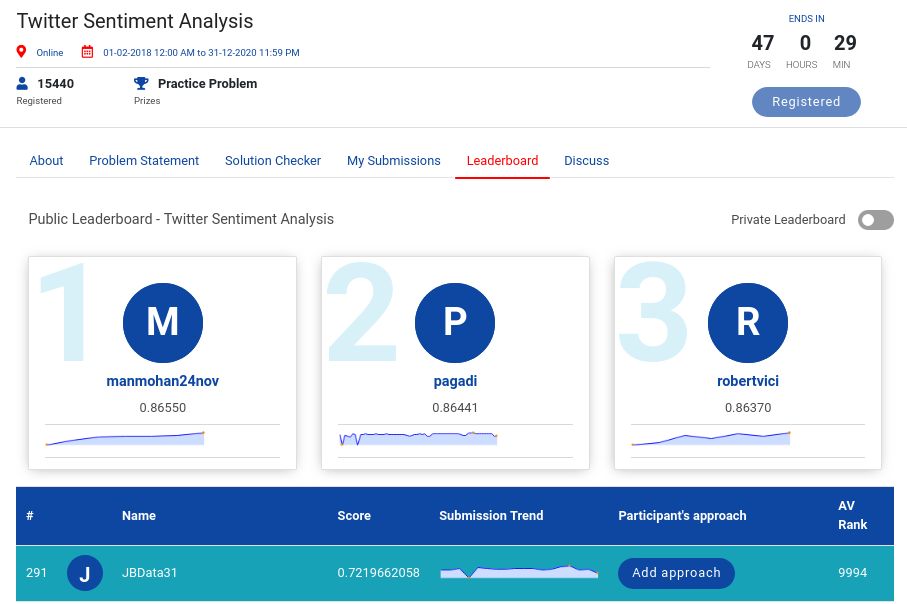Viewport: 907px width, 604px height.
Task: Click the Add approach button
Action: tap(676, 573)
